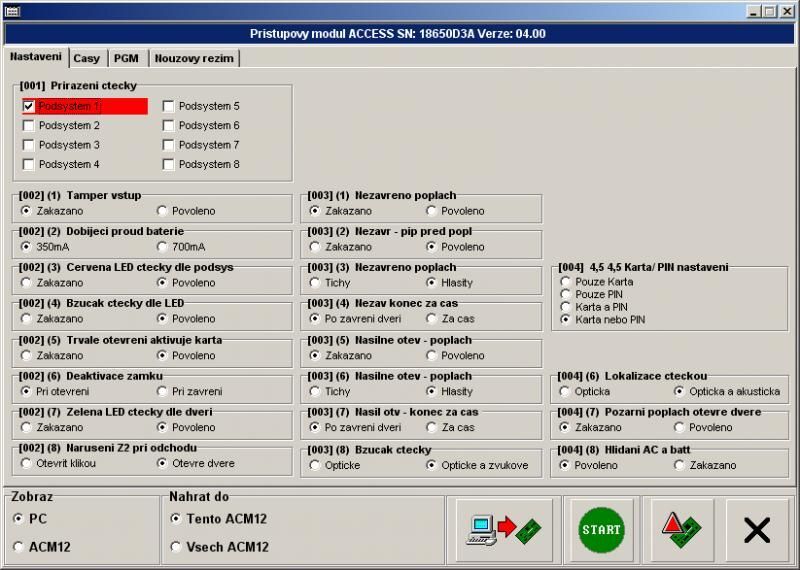The image size is (800, 570).
Task: Click the application icon in title bar
Action: click(x=10, y=11)
